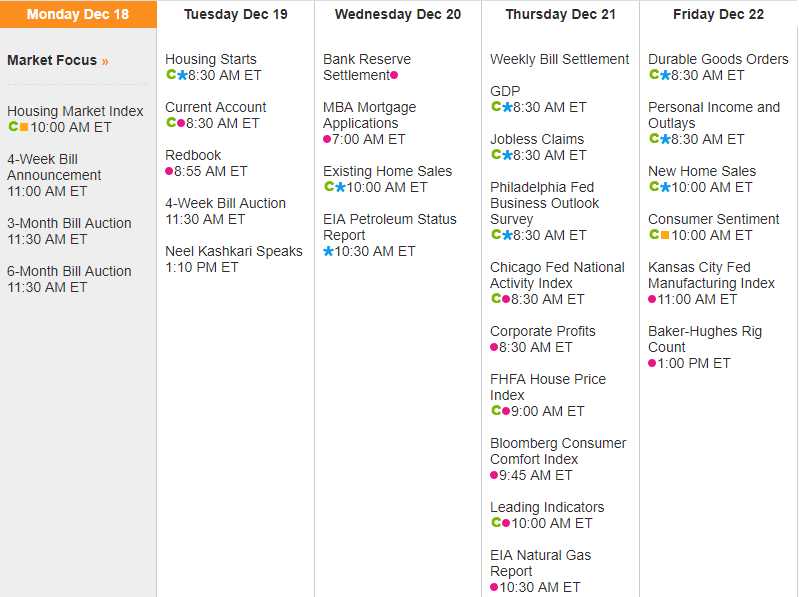Click the Neel Kashkari Speaks link
This screenshot has width=799, height=597.
coord(233,251)
